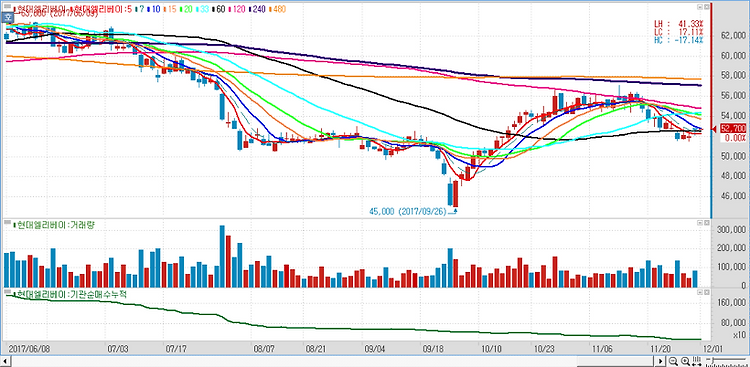
Task: Minimize the 기관순매수누적 indicator pane
Action: click(699, 291)
